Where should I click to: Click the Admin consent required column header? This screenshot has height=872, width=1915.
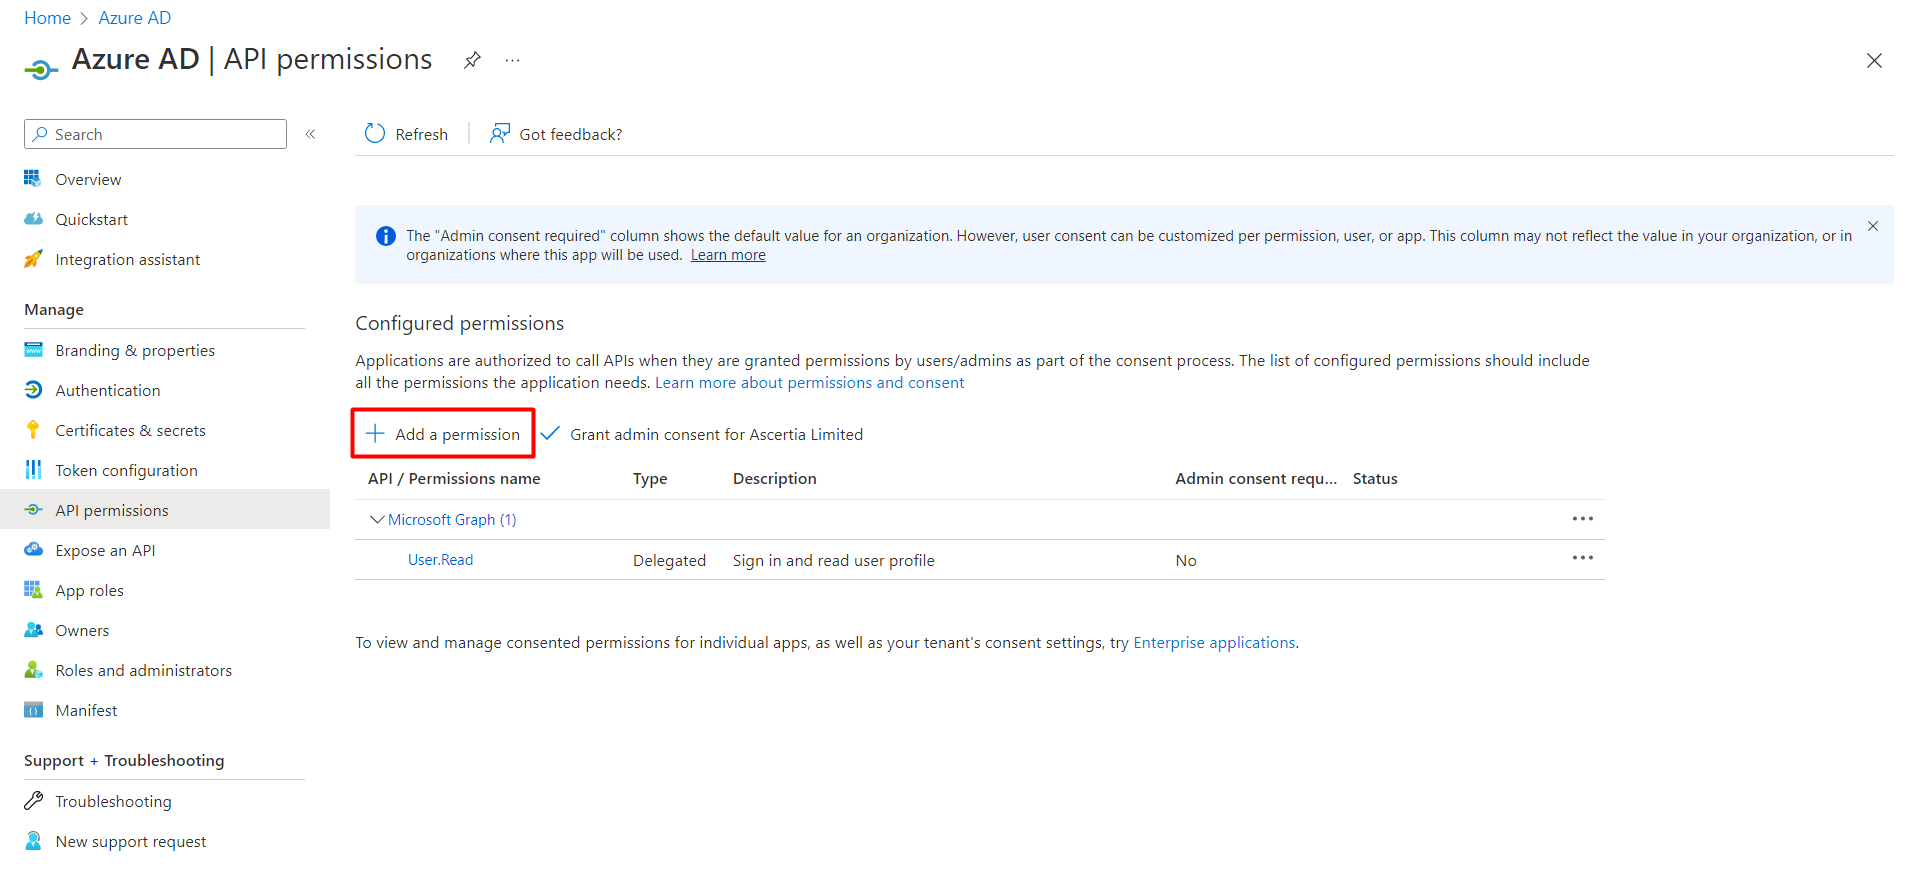tap(1256, 478)
